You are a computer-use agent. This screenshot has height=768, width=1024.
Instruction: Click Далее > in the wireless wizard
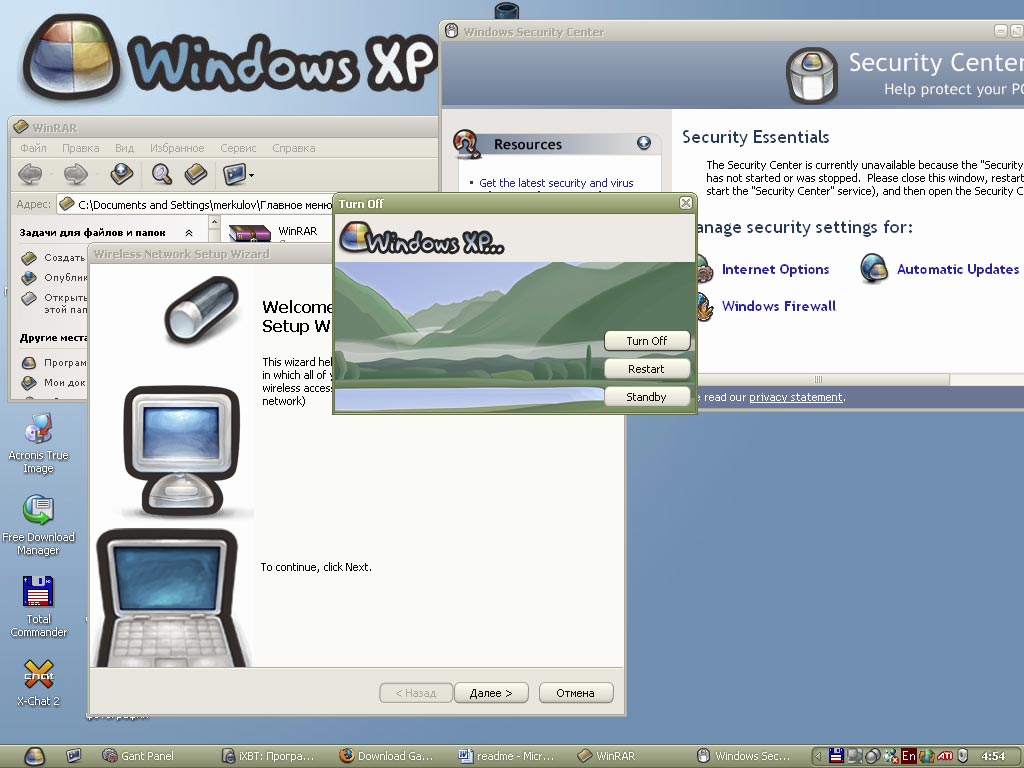point(491,693)
